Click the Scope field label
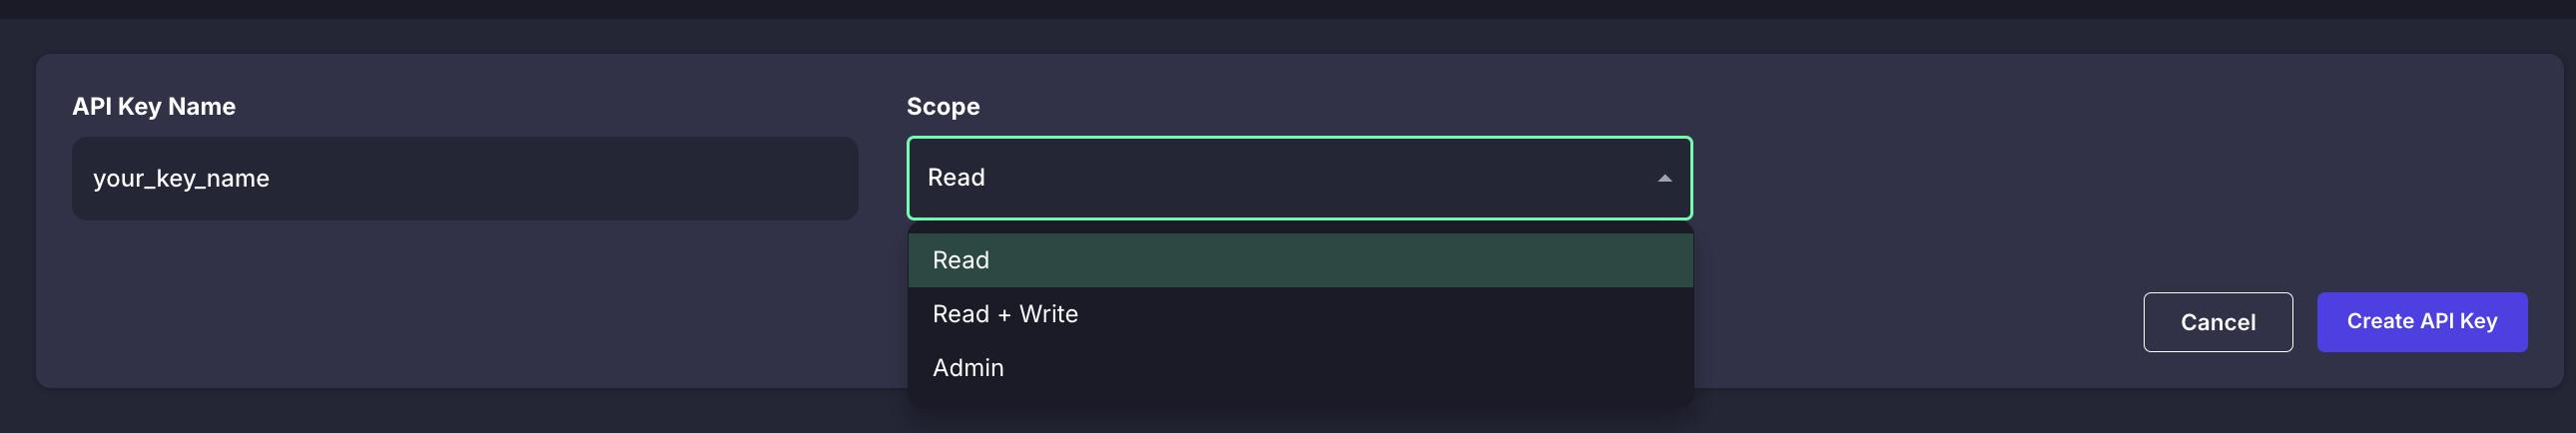 coord(942,106)
